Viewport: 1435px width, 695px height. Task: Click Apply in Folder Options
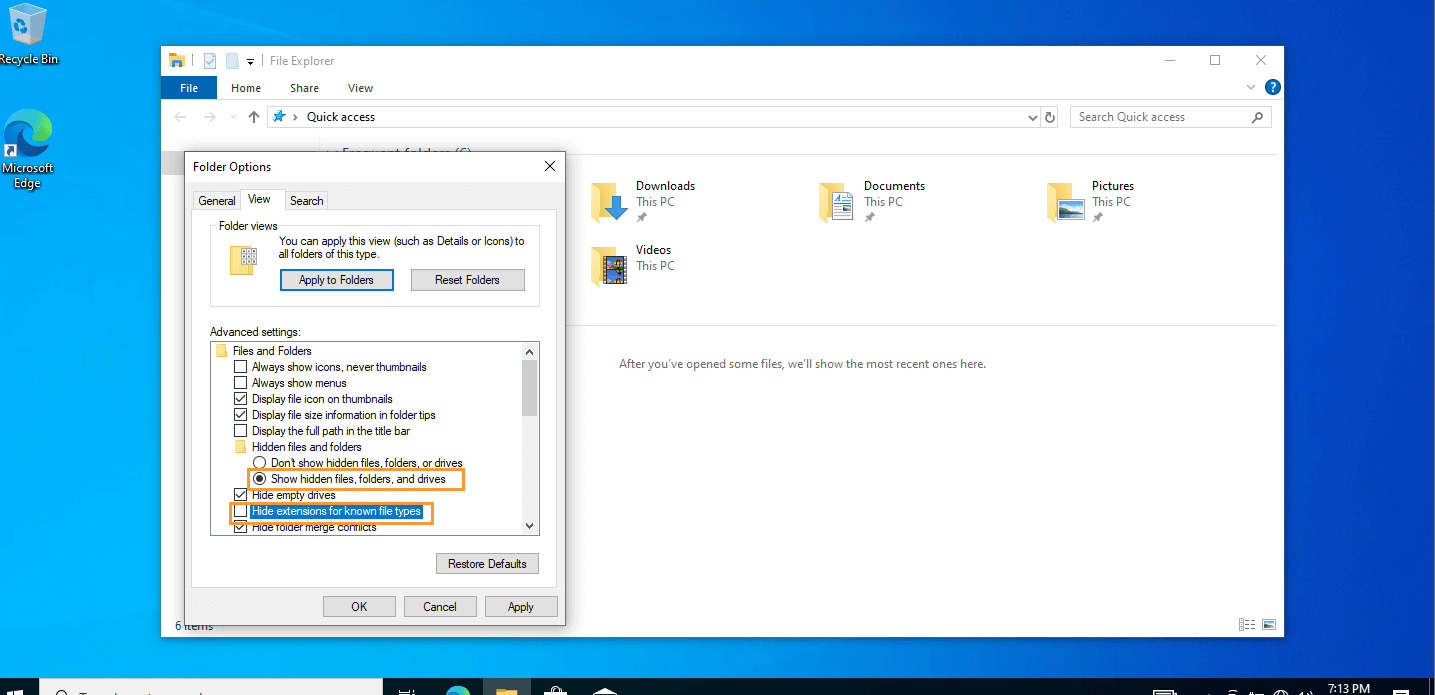point(521,607)
